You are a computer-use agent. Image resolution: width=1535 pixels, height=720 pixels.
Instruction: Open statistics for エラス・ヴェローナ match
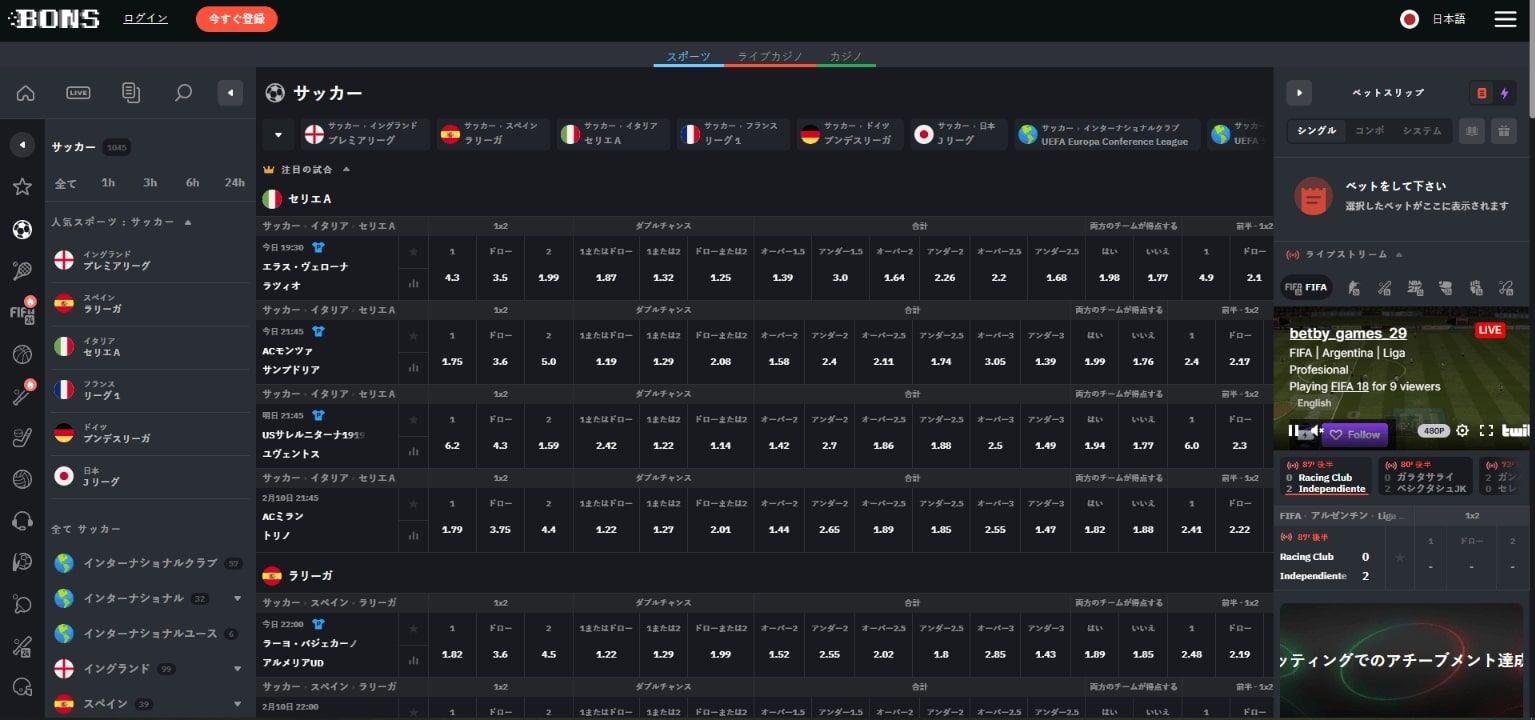(413, 283)
